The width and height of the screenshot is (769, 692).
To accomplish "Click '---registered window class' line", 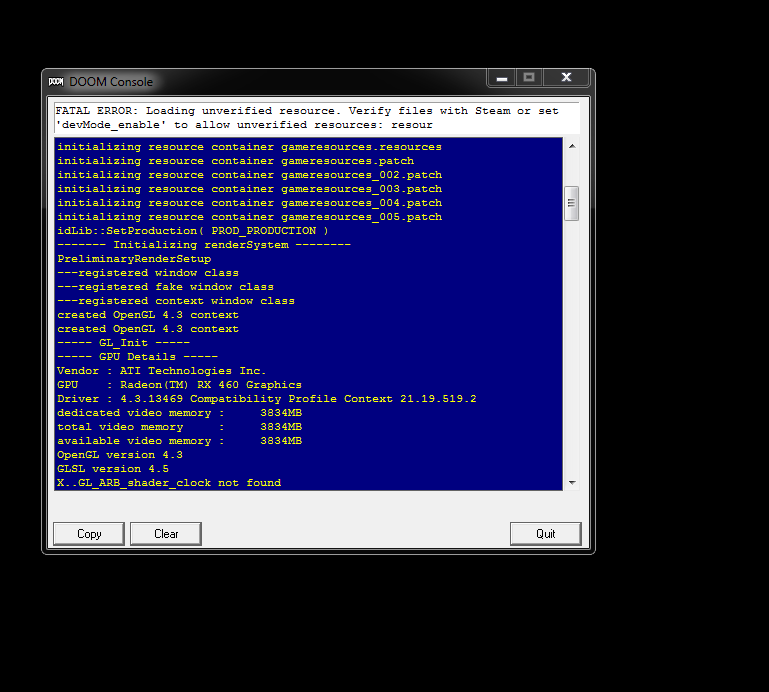I will tap(148, 273).
